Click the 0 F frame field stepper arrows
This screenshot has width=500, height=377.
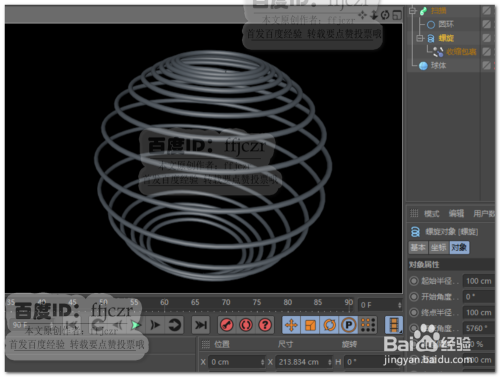click(x=399, y=305)
